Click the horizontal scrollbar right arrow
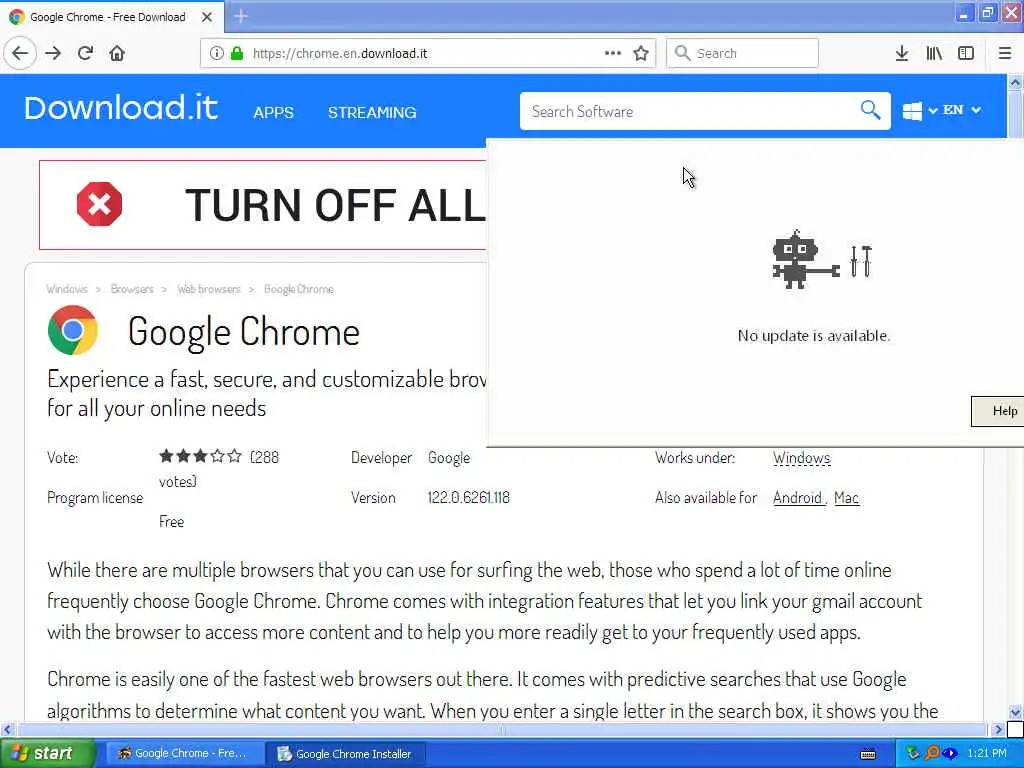The height and width of the screenshot is (768, 1024). coord(998,729)
